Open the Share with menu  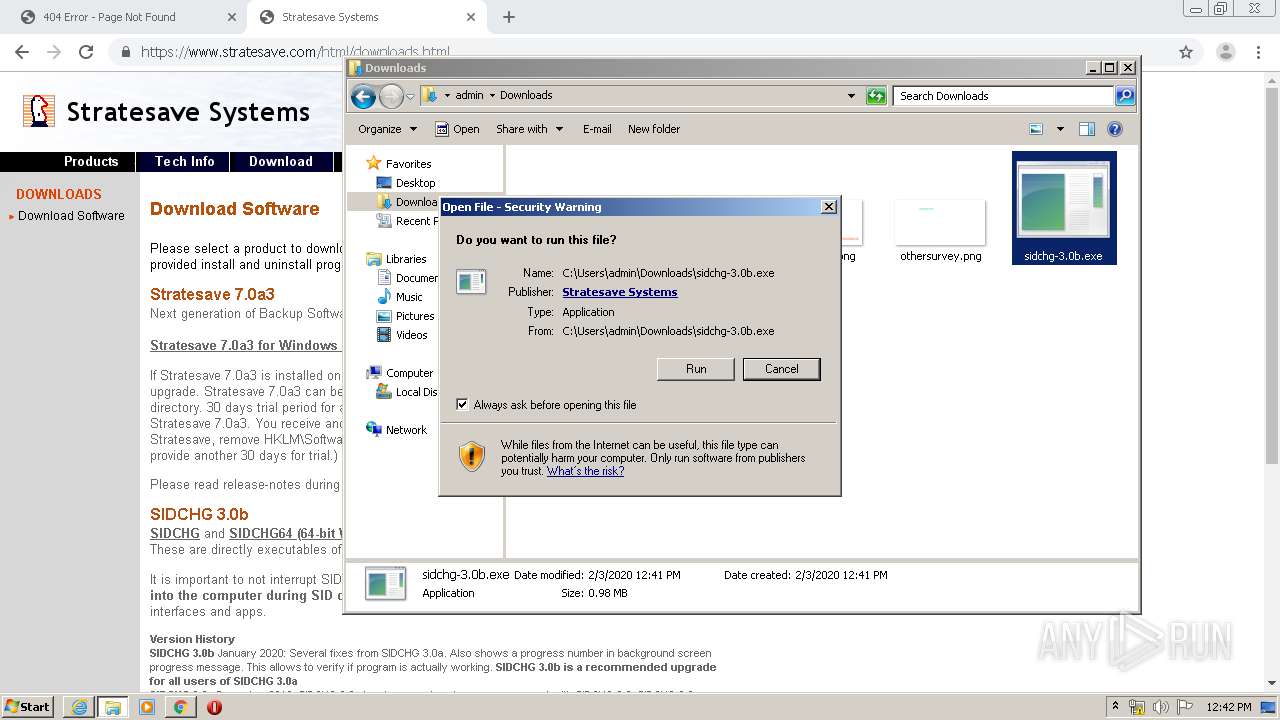(530, 129)
